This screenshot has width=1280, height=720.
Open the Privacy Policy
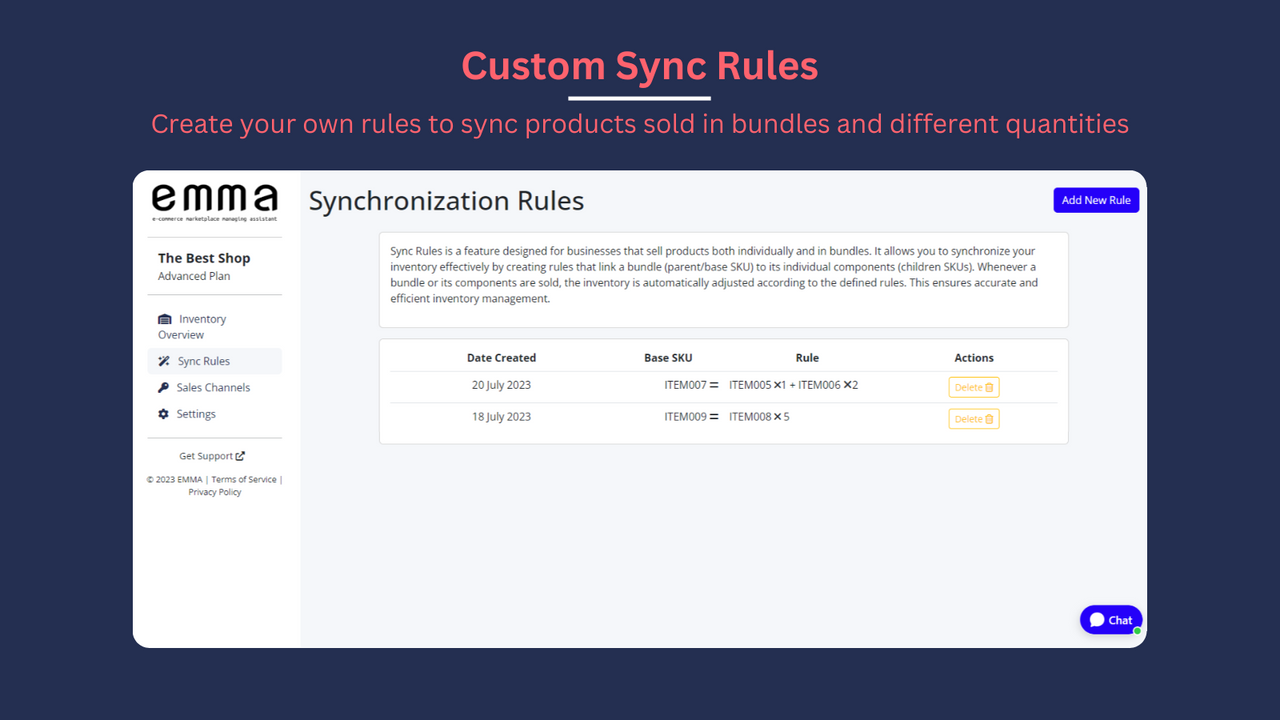coord(214,491)
